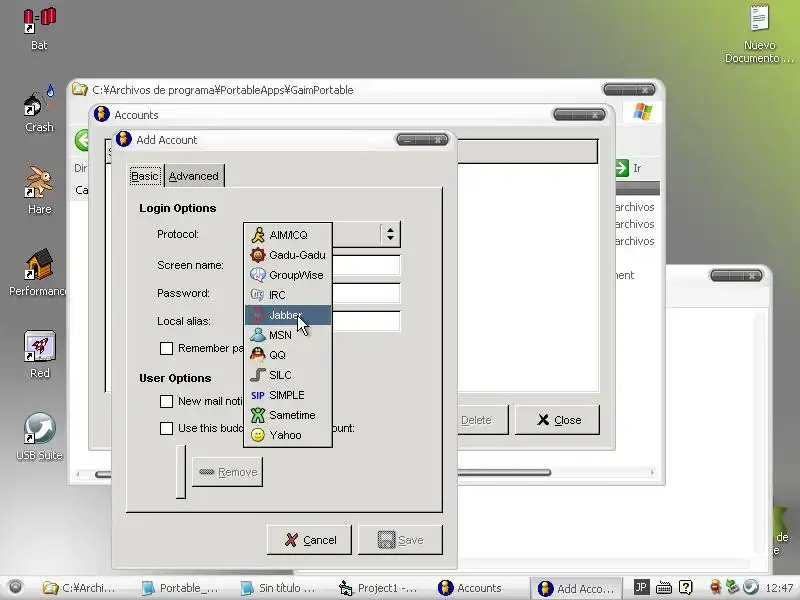Open the Bat desktop shortcut
Screen dimensions: 800x600
tap(39, 29)
